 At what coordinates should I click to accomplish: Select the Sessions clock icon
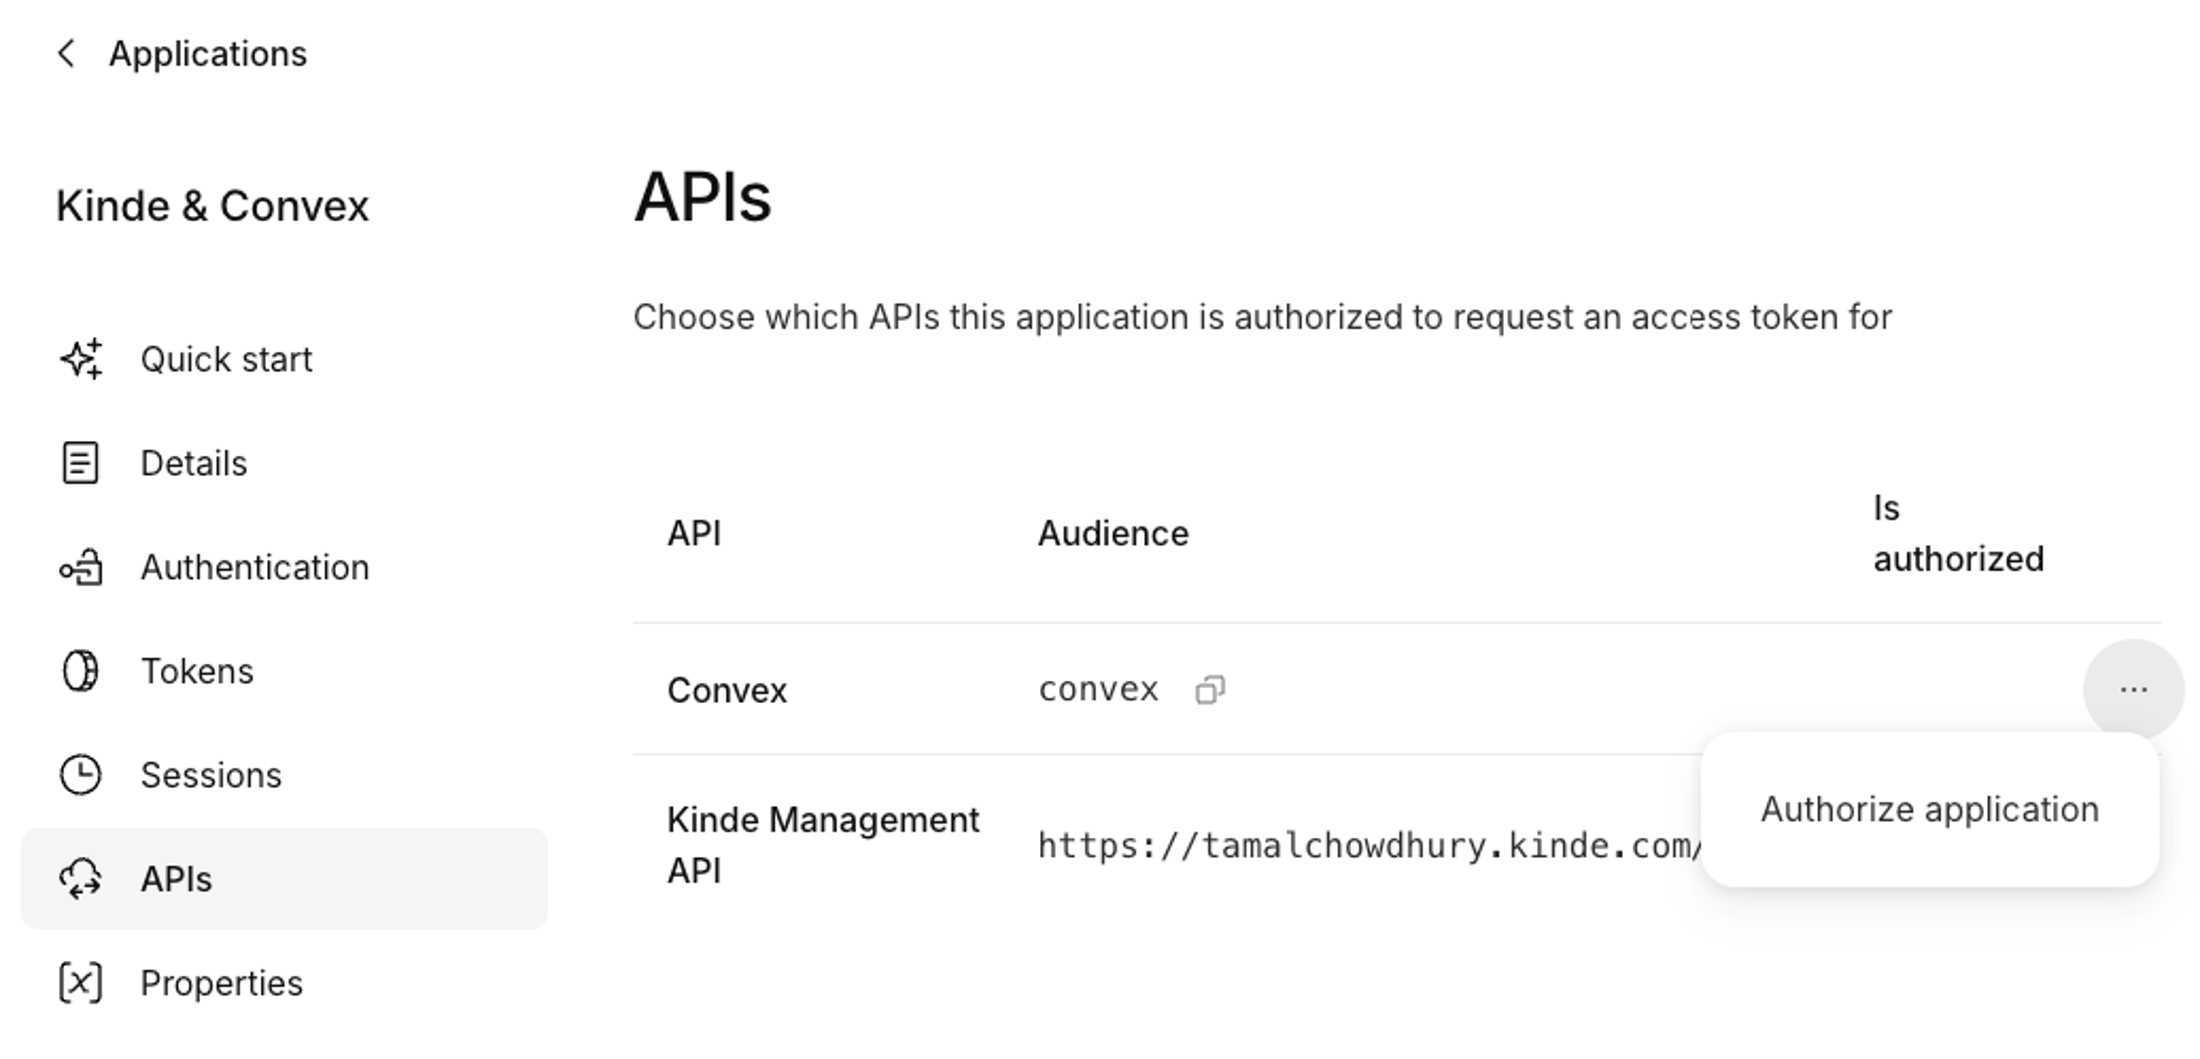[81, 775]
